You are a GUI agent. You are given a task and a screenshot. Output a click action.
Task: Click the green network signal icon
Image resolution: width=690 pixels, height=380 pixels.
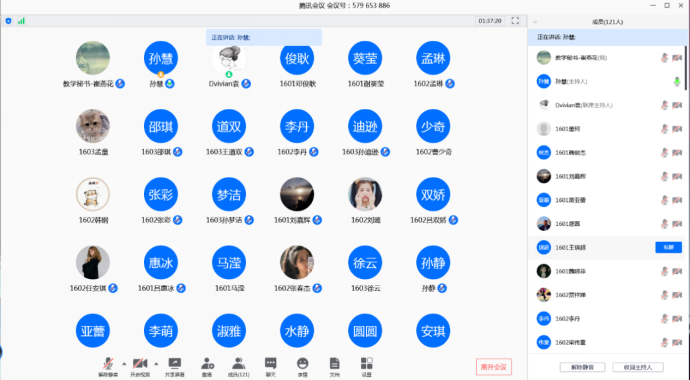(x=21, y=21)
